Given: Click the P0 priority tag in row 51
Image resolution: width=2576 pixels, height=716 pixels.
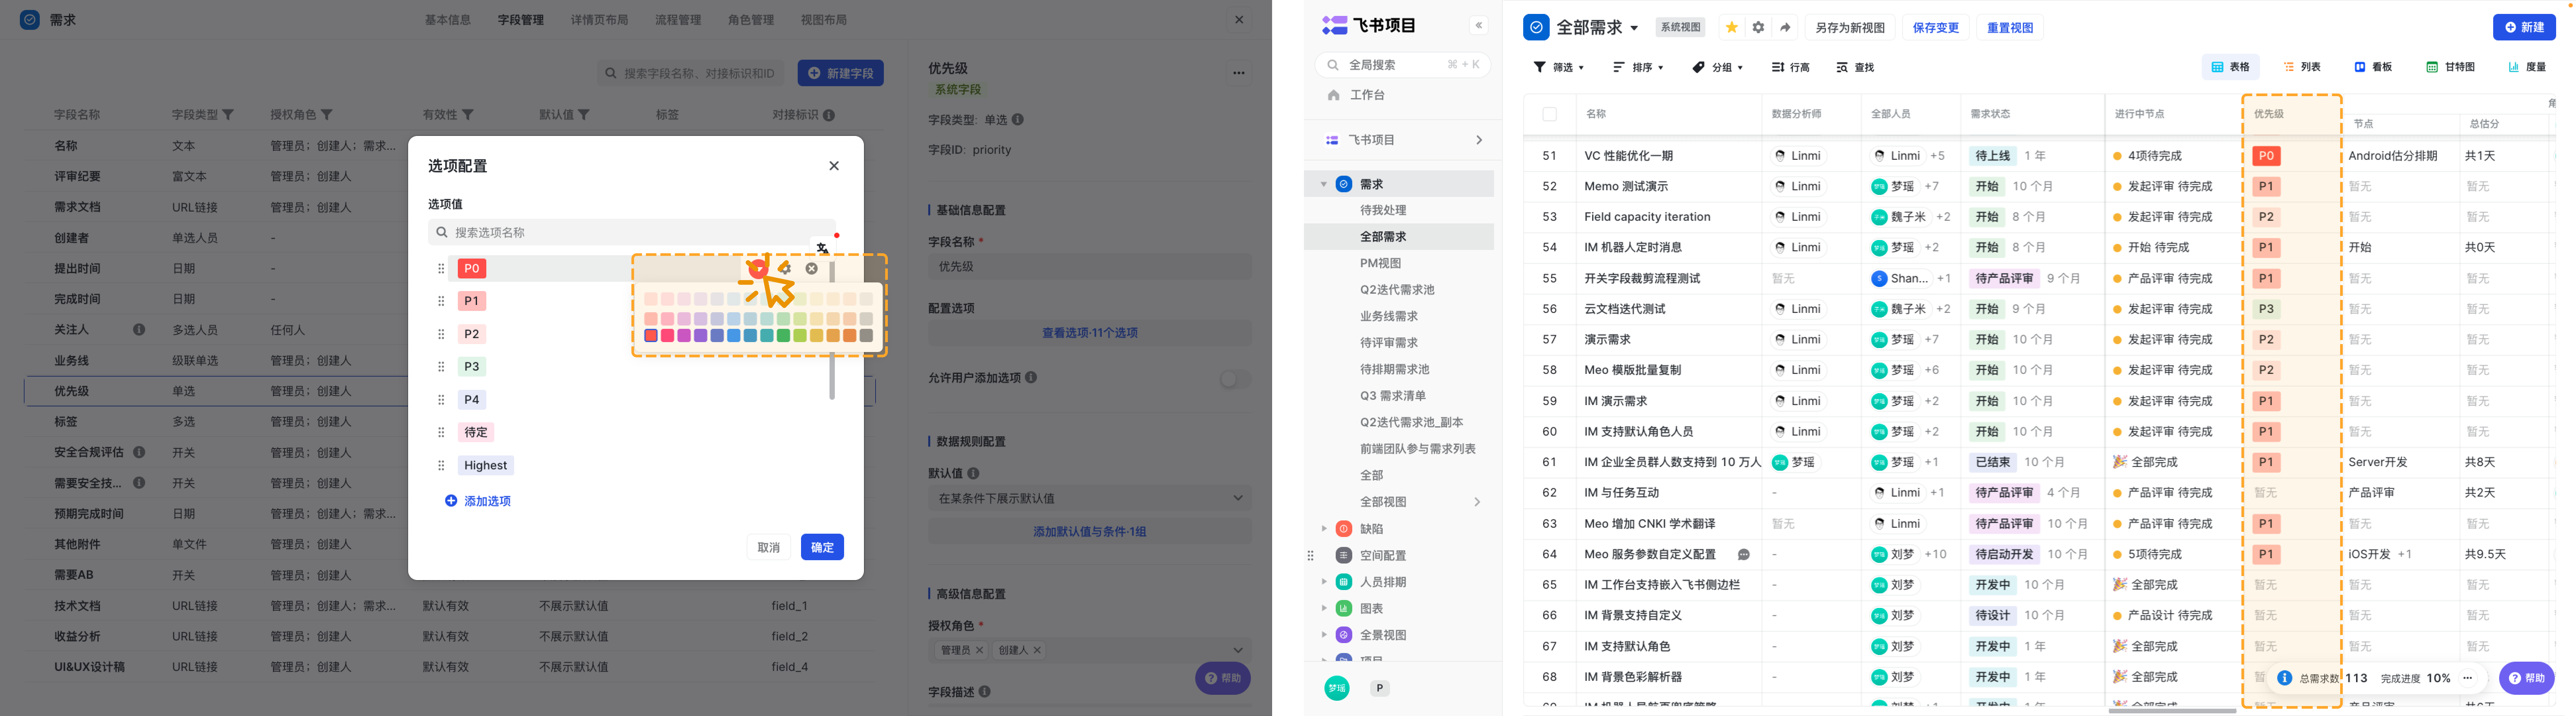Looking at the screenshot, I should pos(2266,156).
